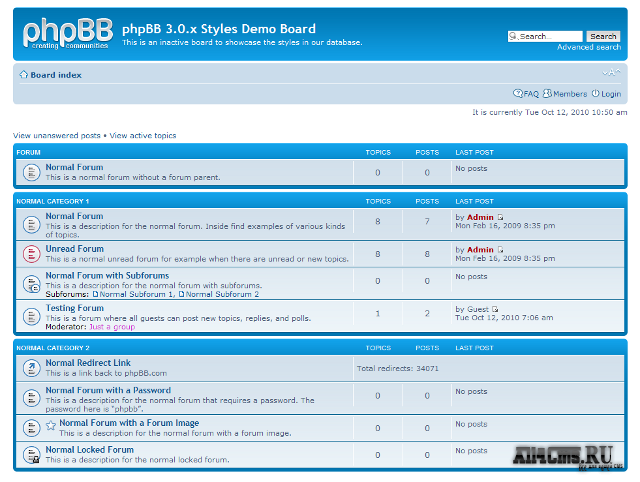Image resolution: width=640 pixels, height=482 pixels.
Task: Click the read forum icon for Normal Forum in Category 1
Action: tap(31, 224)
